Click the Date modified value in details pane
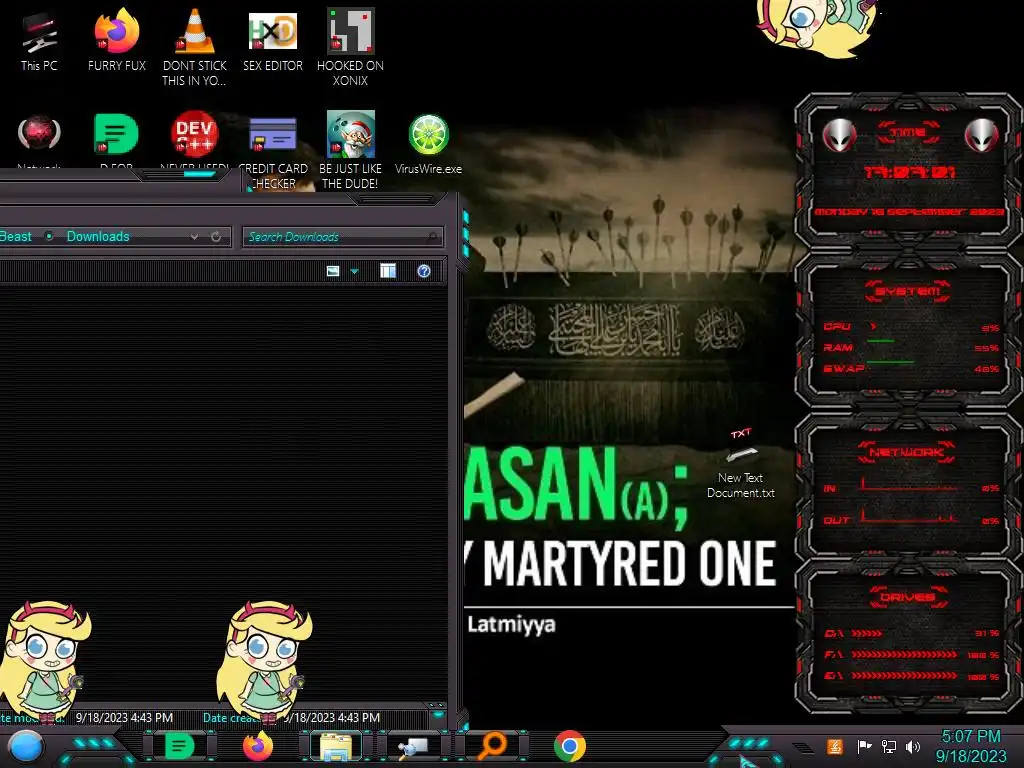 point(124,718)
